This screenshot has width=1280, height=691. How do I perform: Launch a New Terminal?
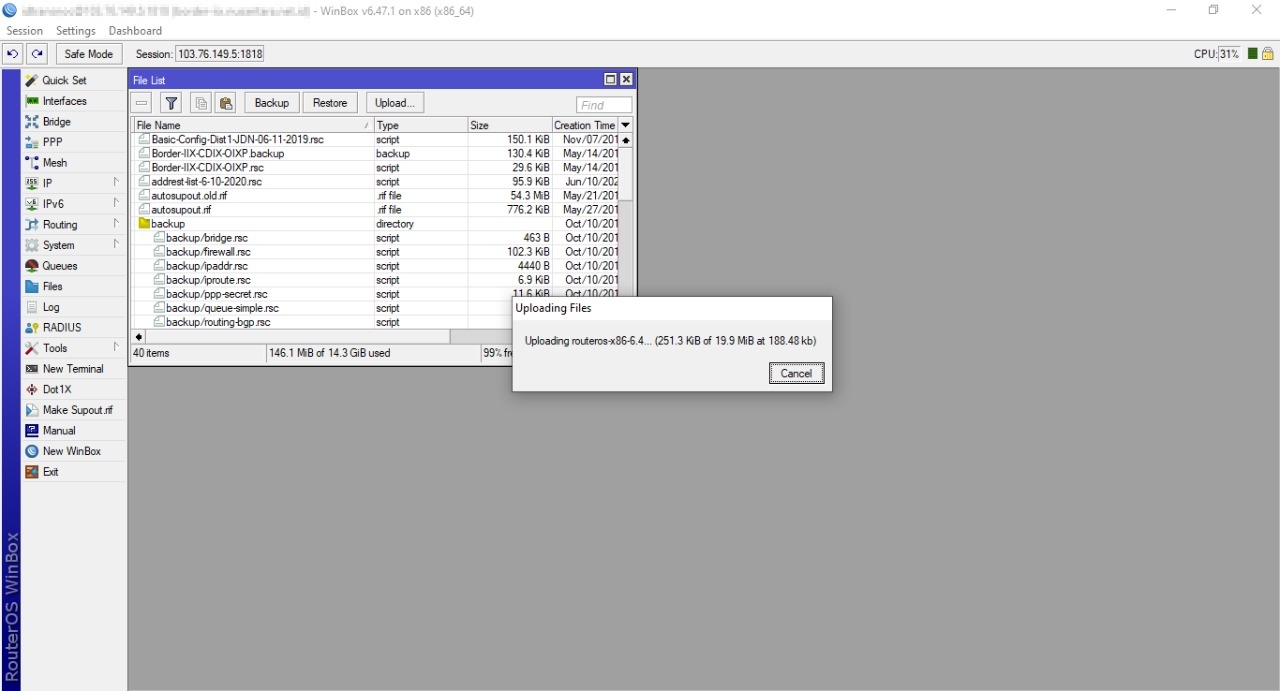(72, 369)
